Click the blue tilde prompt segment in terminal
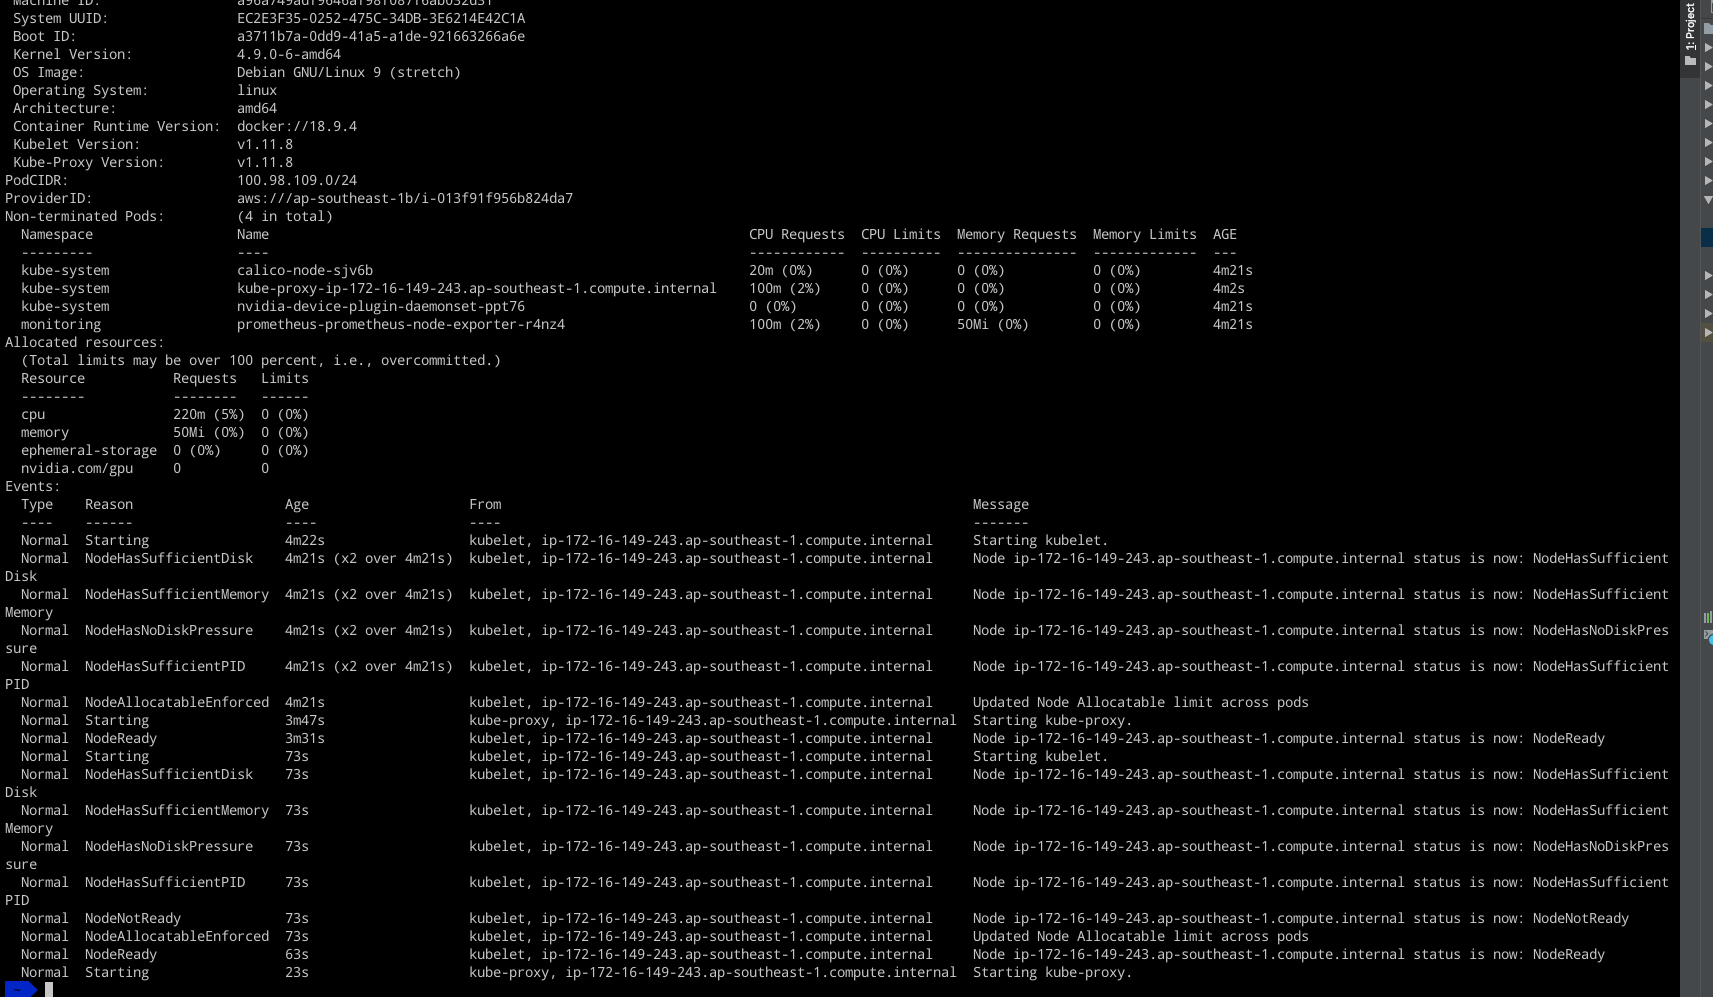 coord(20,989)
